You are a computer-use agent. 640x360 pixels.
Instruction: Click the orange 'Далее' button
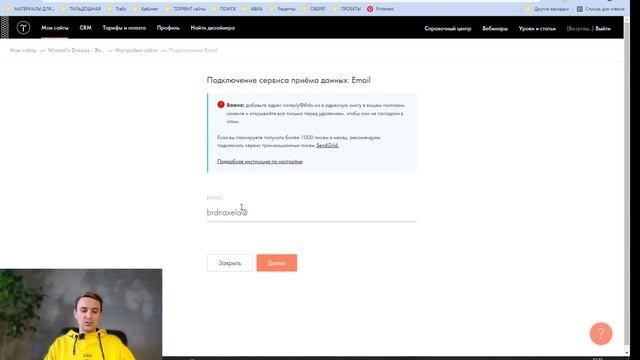pyautogui.click(x=277, y=263)
